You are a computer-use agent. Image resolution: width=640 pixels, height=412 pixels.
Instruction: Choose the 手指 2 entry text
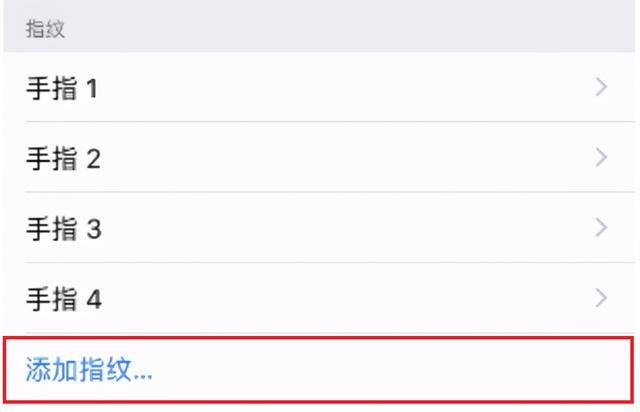[x=62, y=159]
